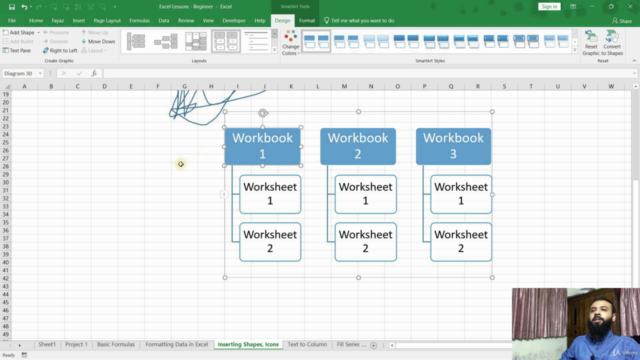The image size is (640, 360).
Task: Select the Workbook 2 shape
Action: coord(358,147)
